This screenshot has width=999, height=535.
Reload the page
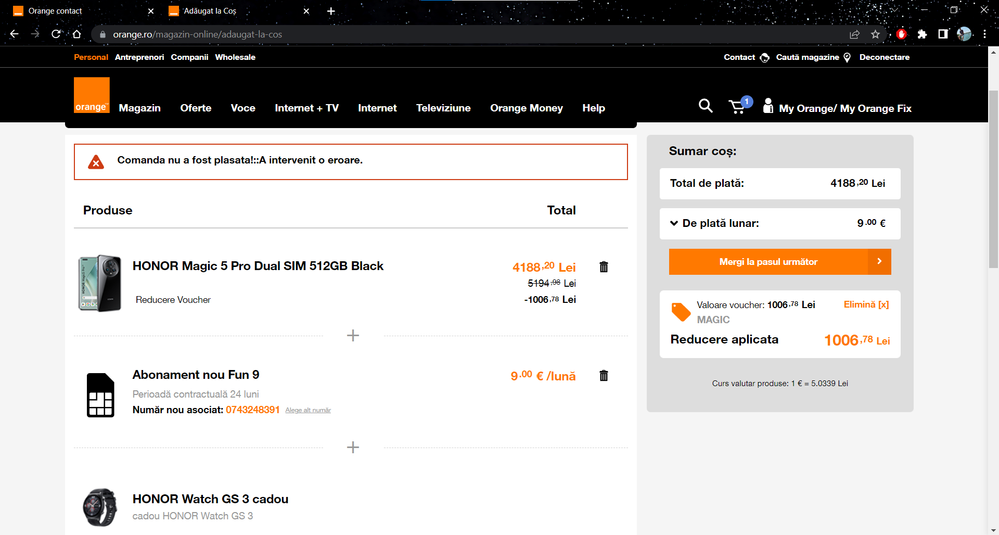tap(56, 34)
